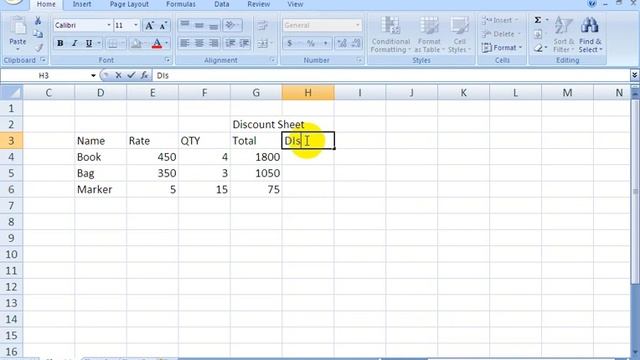Open the Cells Format dropdown
This screenshot has height=360, width=640.
coord(502,48)
